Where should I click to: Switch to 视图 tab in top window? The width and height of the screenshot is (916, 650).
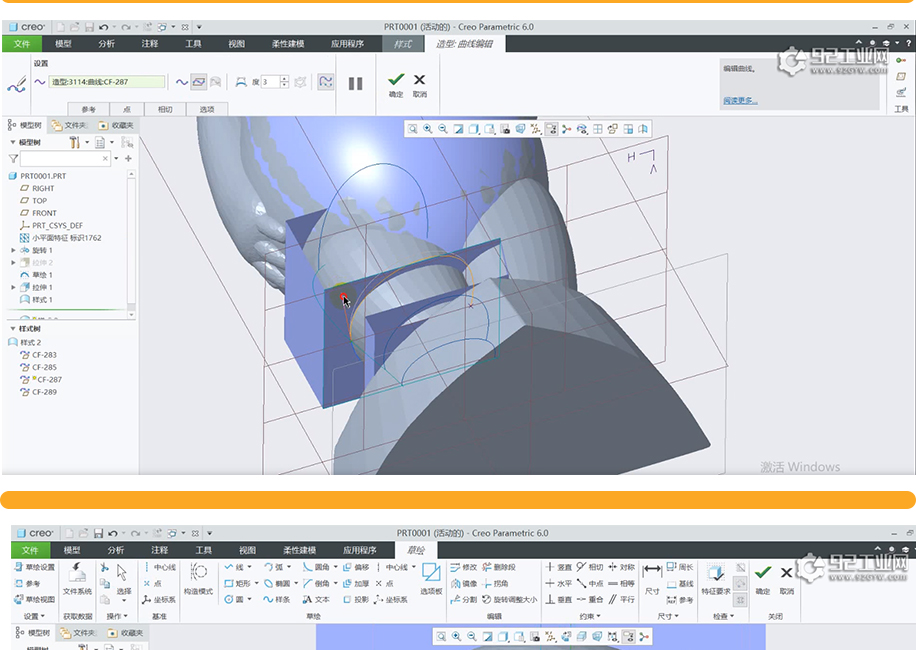pyautogui.click(x=237, y=44)
